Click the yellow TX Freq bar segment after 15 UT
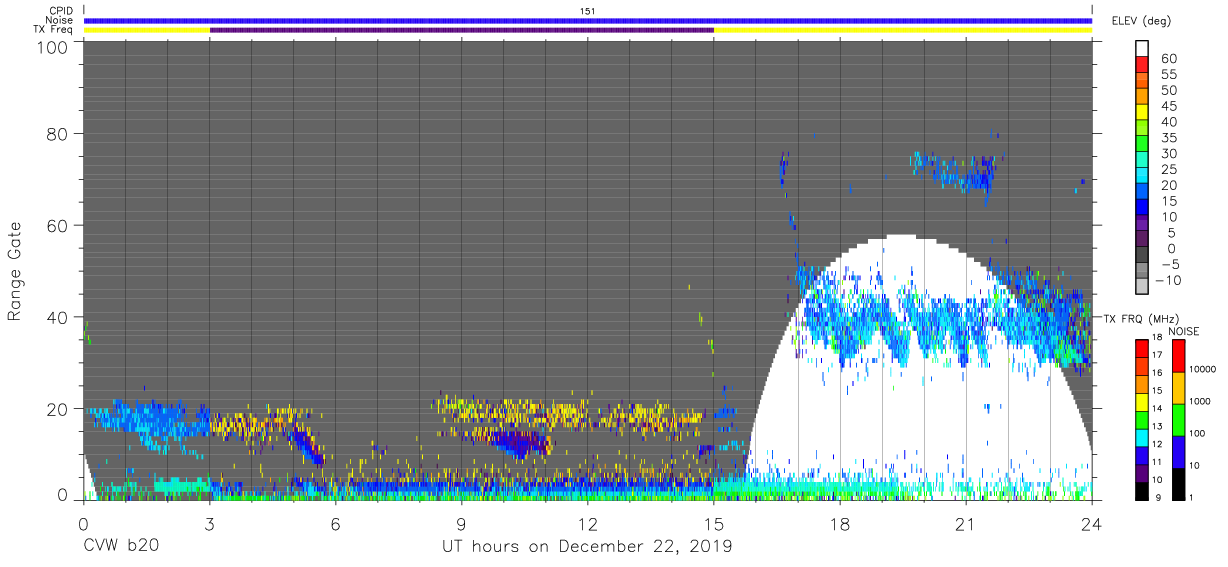Image resolution: width=1228 pixels, height=567 pixels. 903,30
